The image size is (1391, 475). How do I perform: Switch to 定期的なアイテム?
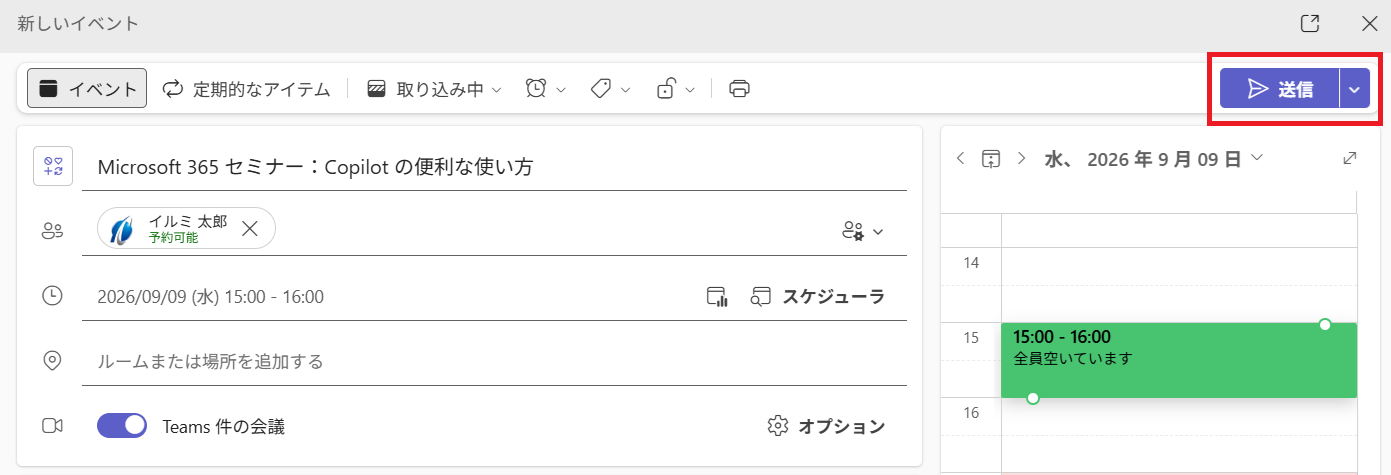[x=246, y=89]
